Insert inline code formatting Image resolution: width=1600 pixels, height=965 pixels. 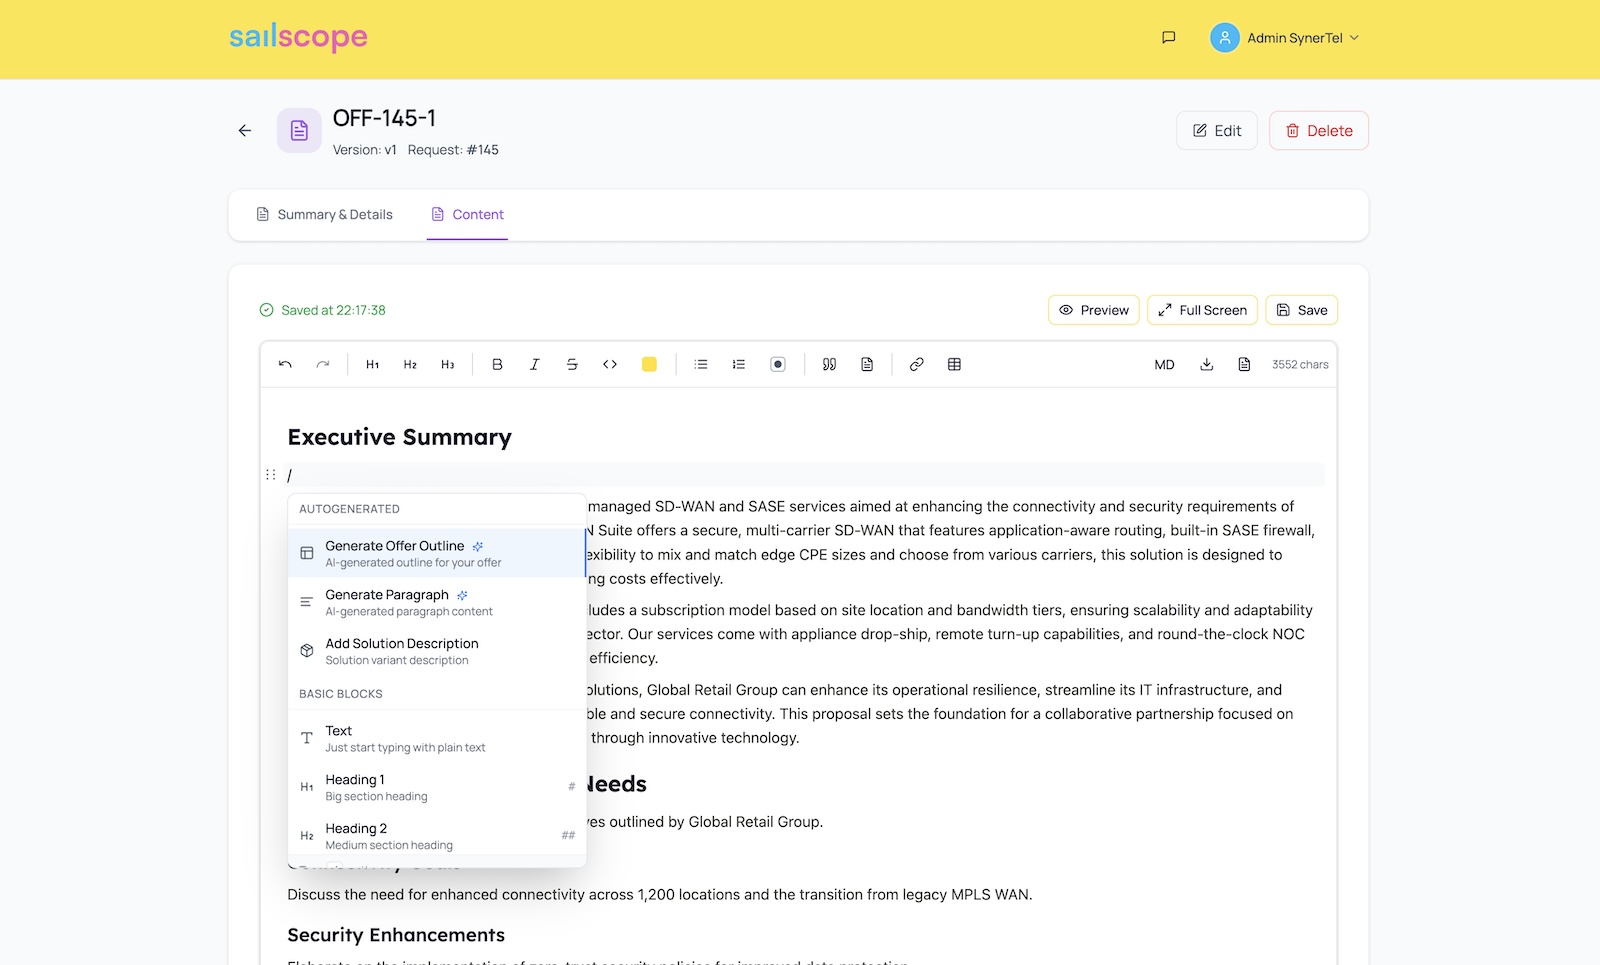click(x=610, y=365)
